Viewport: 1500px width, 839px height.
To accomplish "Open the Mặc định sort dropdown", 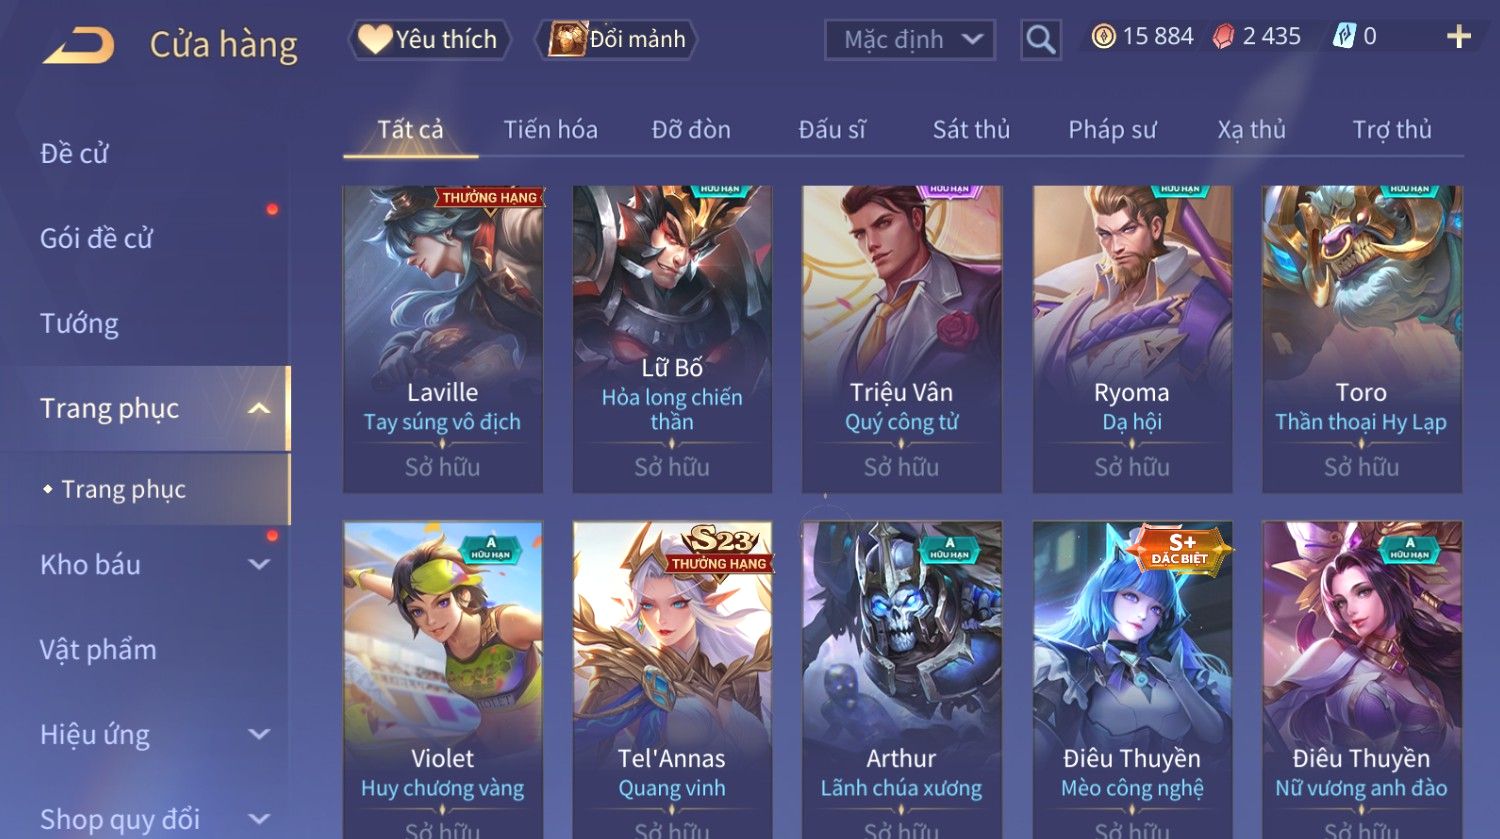I will coord(910,40).
